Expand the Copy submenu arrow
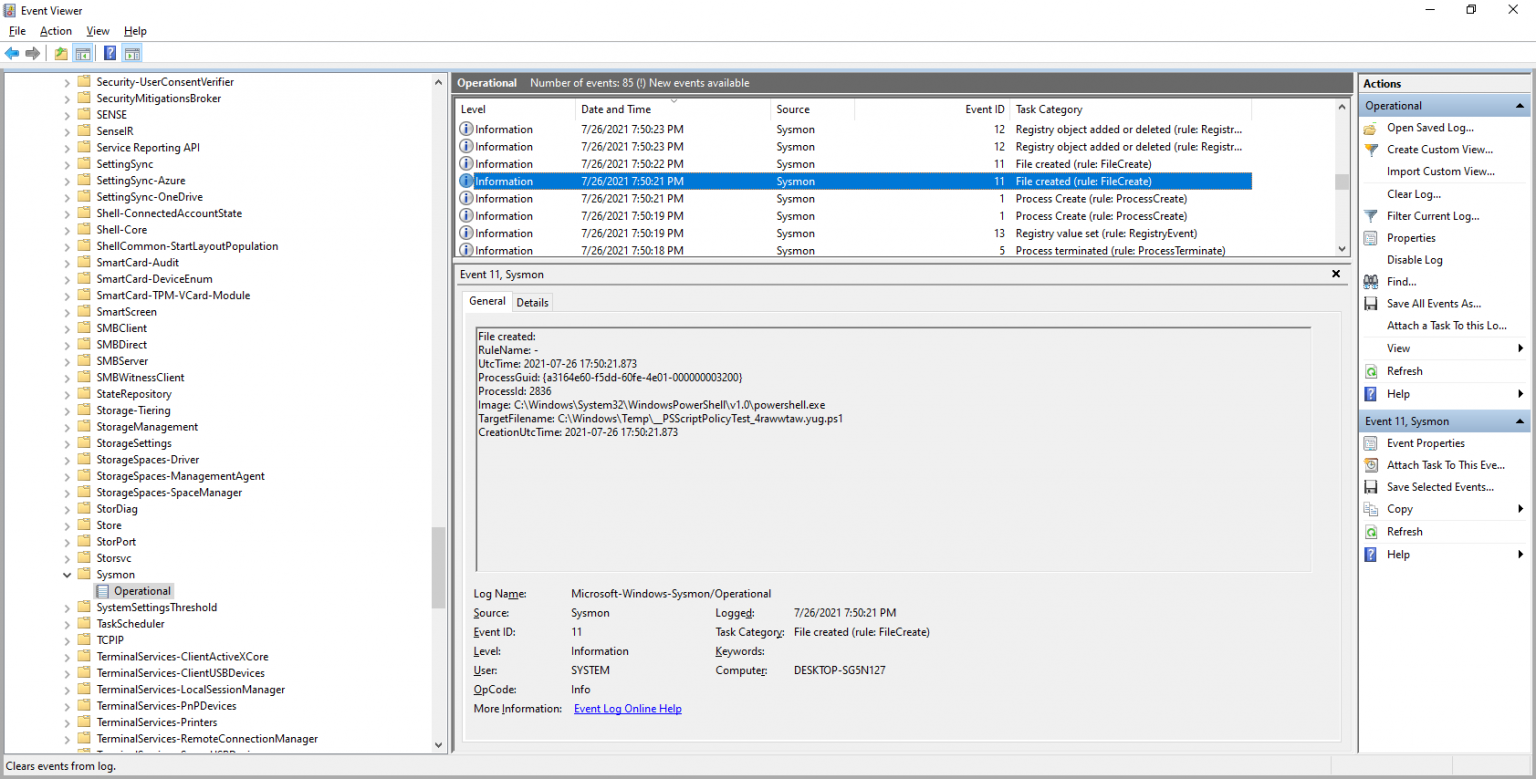This screenshot has height=779, width=1536. point(1520,509)
